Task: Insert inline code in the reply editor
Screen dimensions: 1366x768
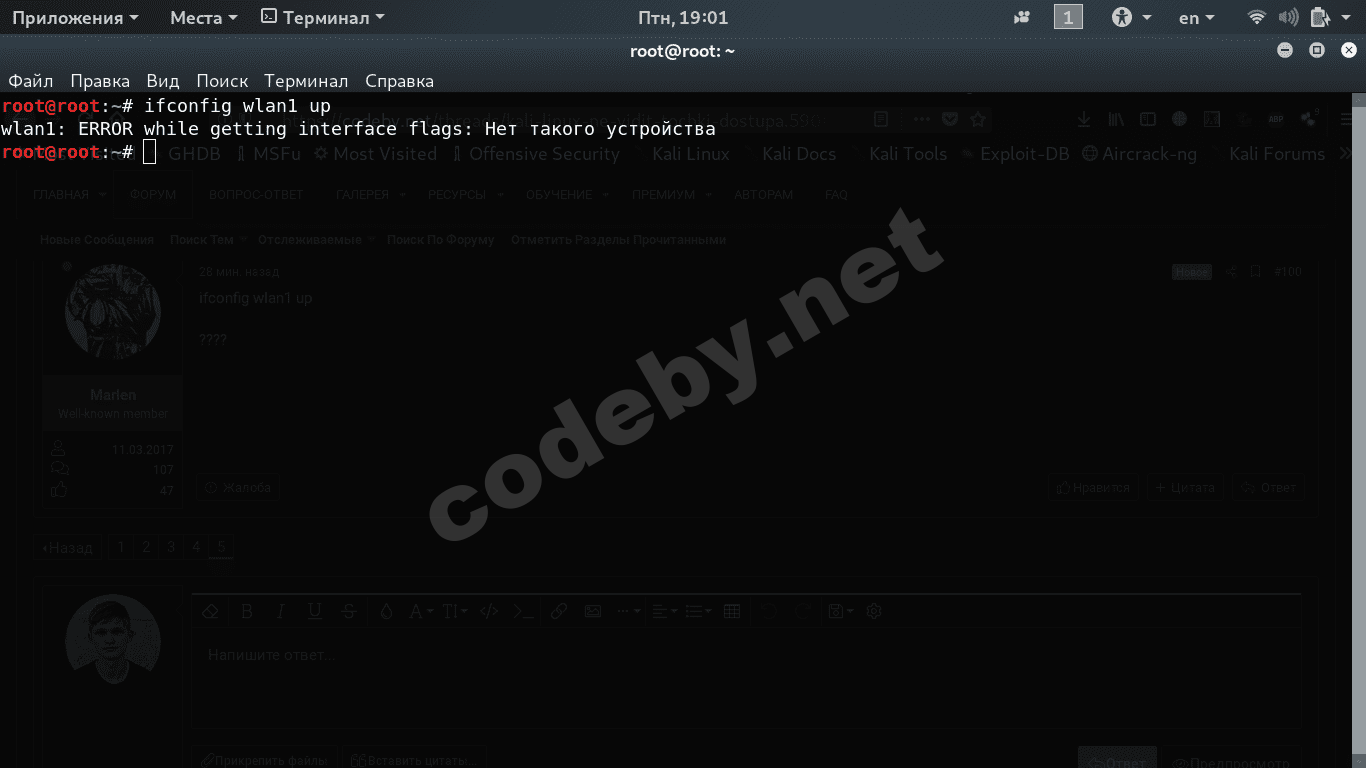Action: (524, 611)
